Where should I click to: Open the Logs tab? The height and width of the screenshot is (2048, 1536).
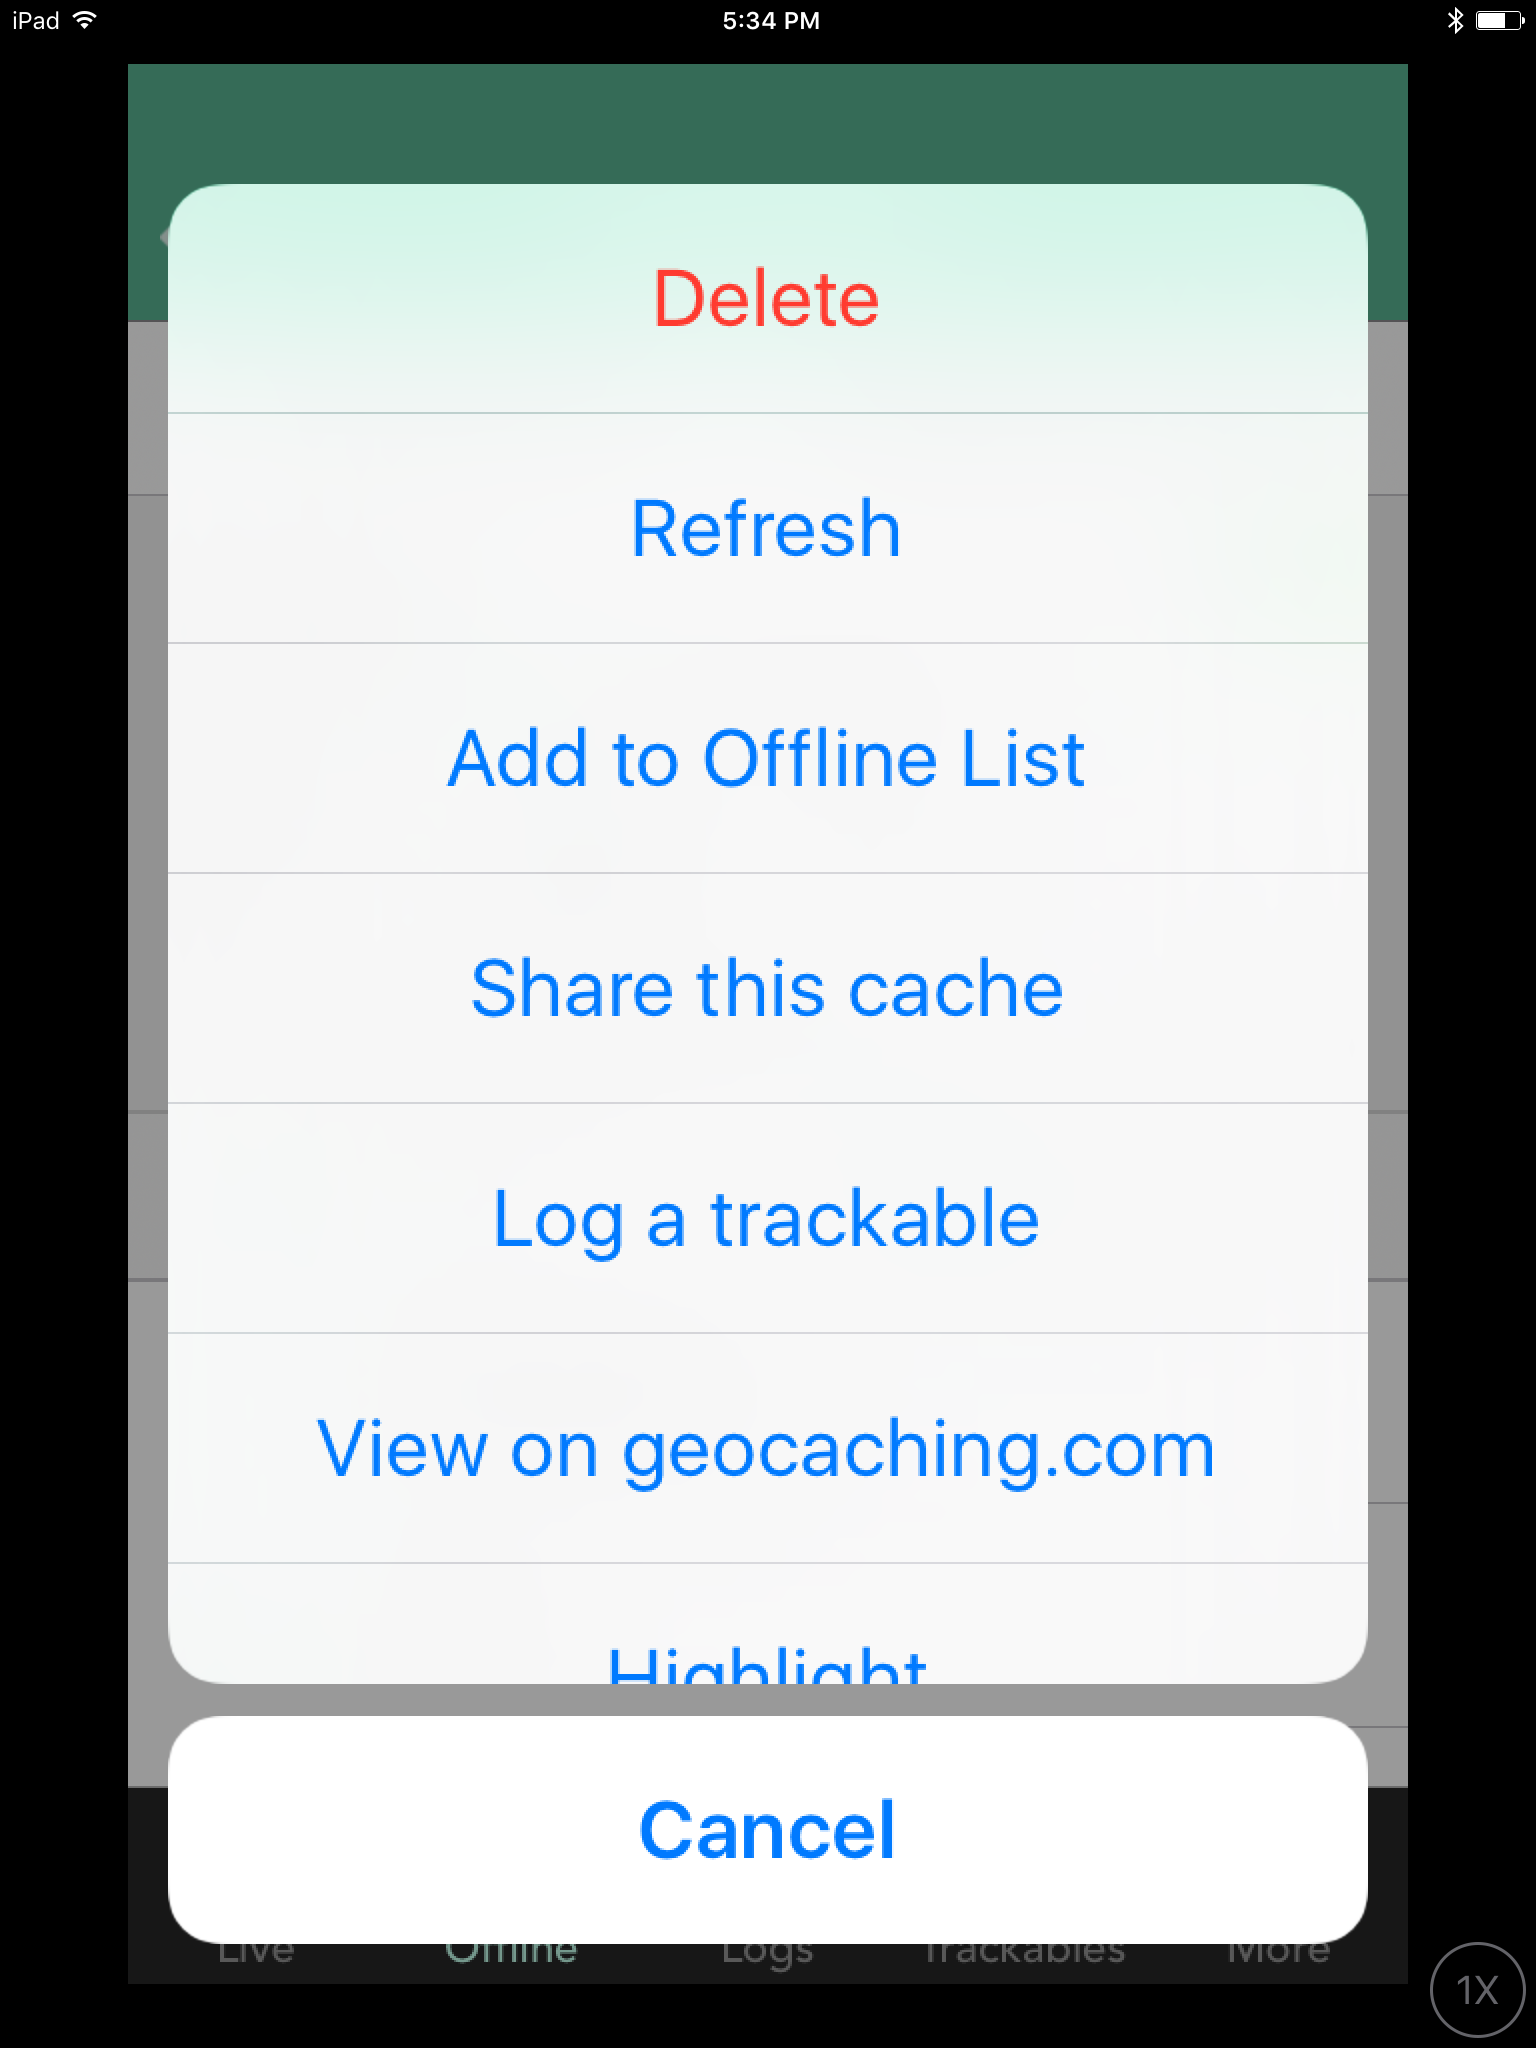[767, 1952]
